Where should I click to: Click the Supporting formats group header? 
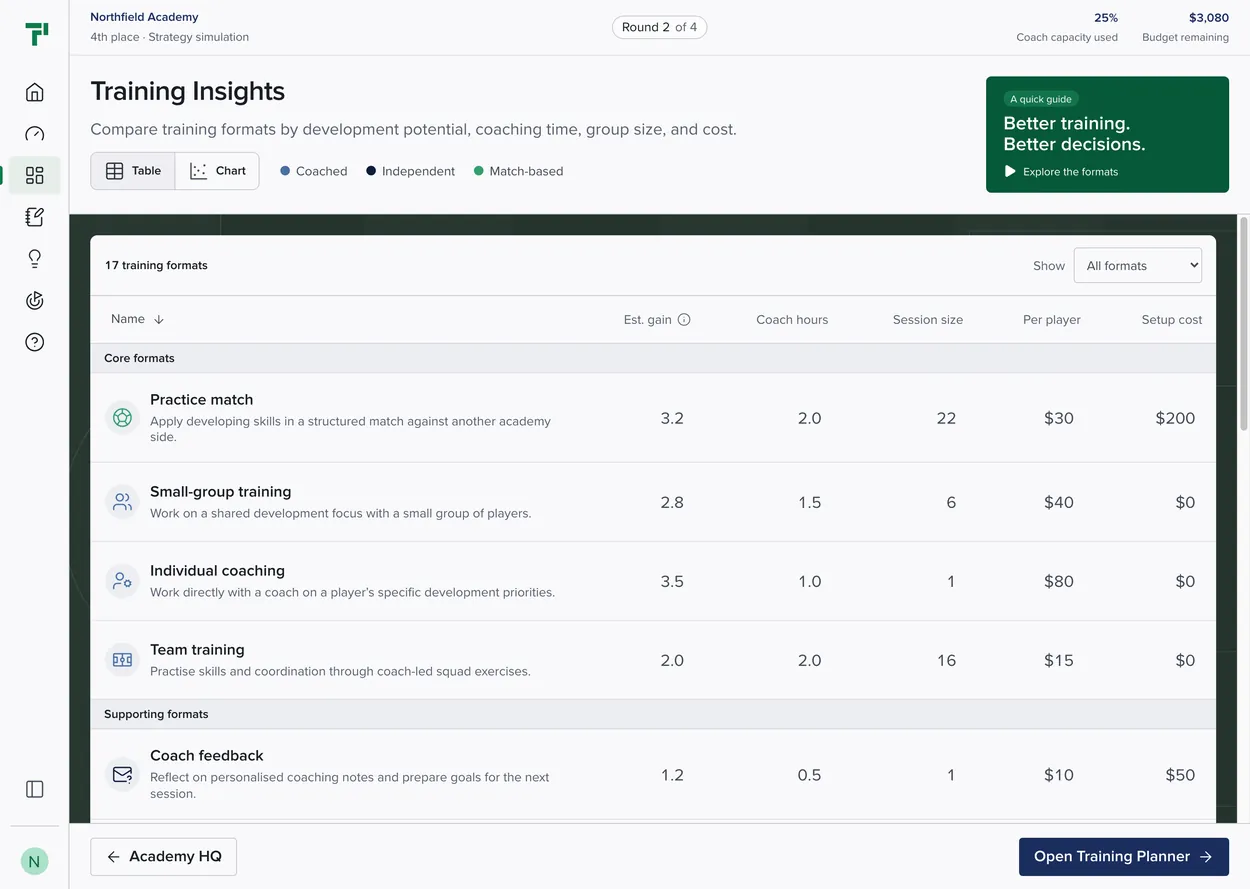point(653,714)
